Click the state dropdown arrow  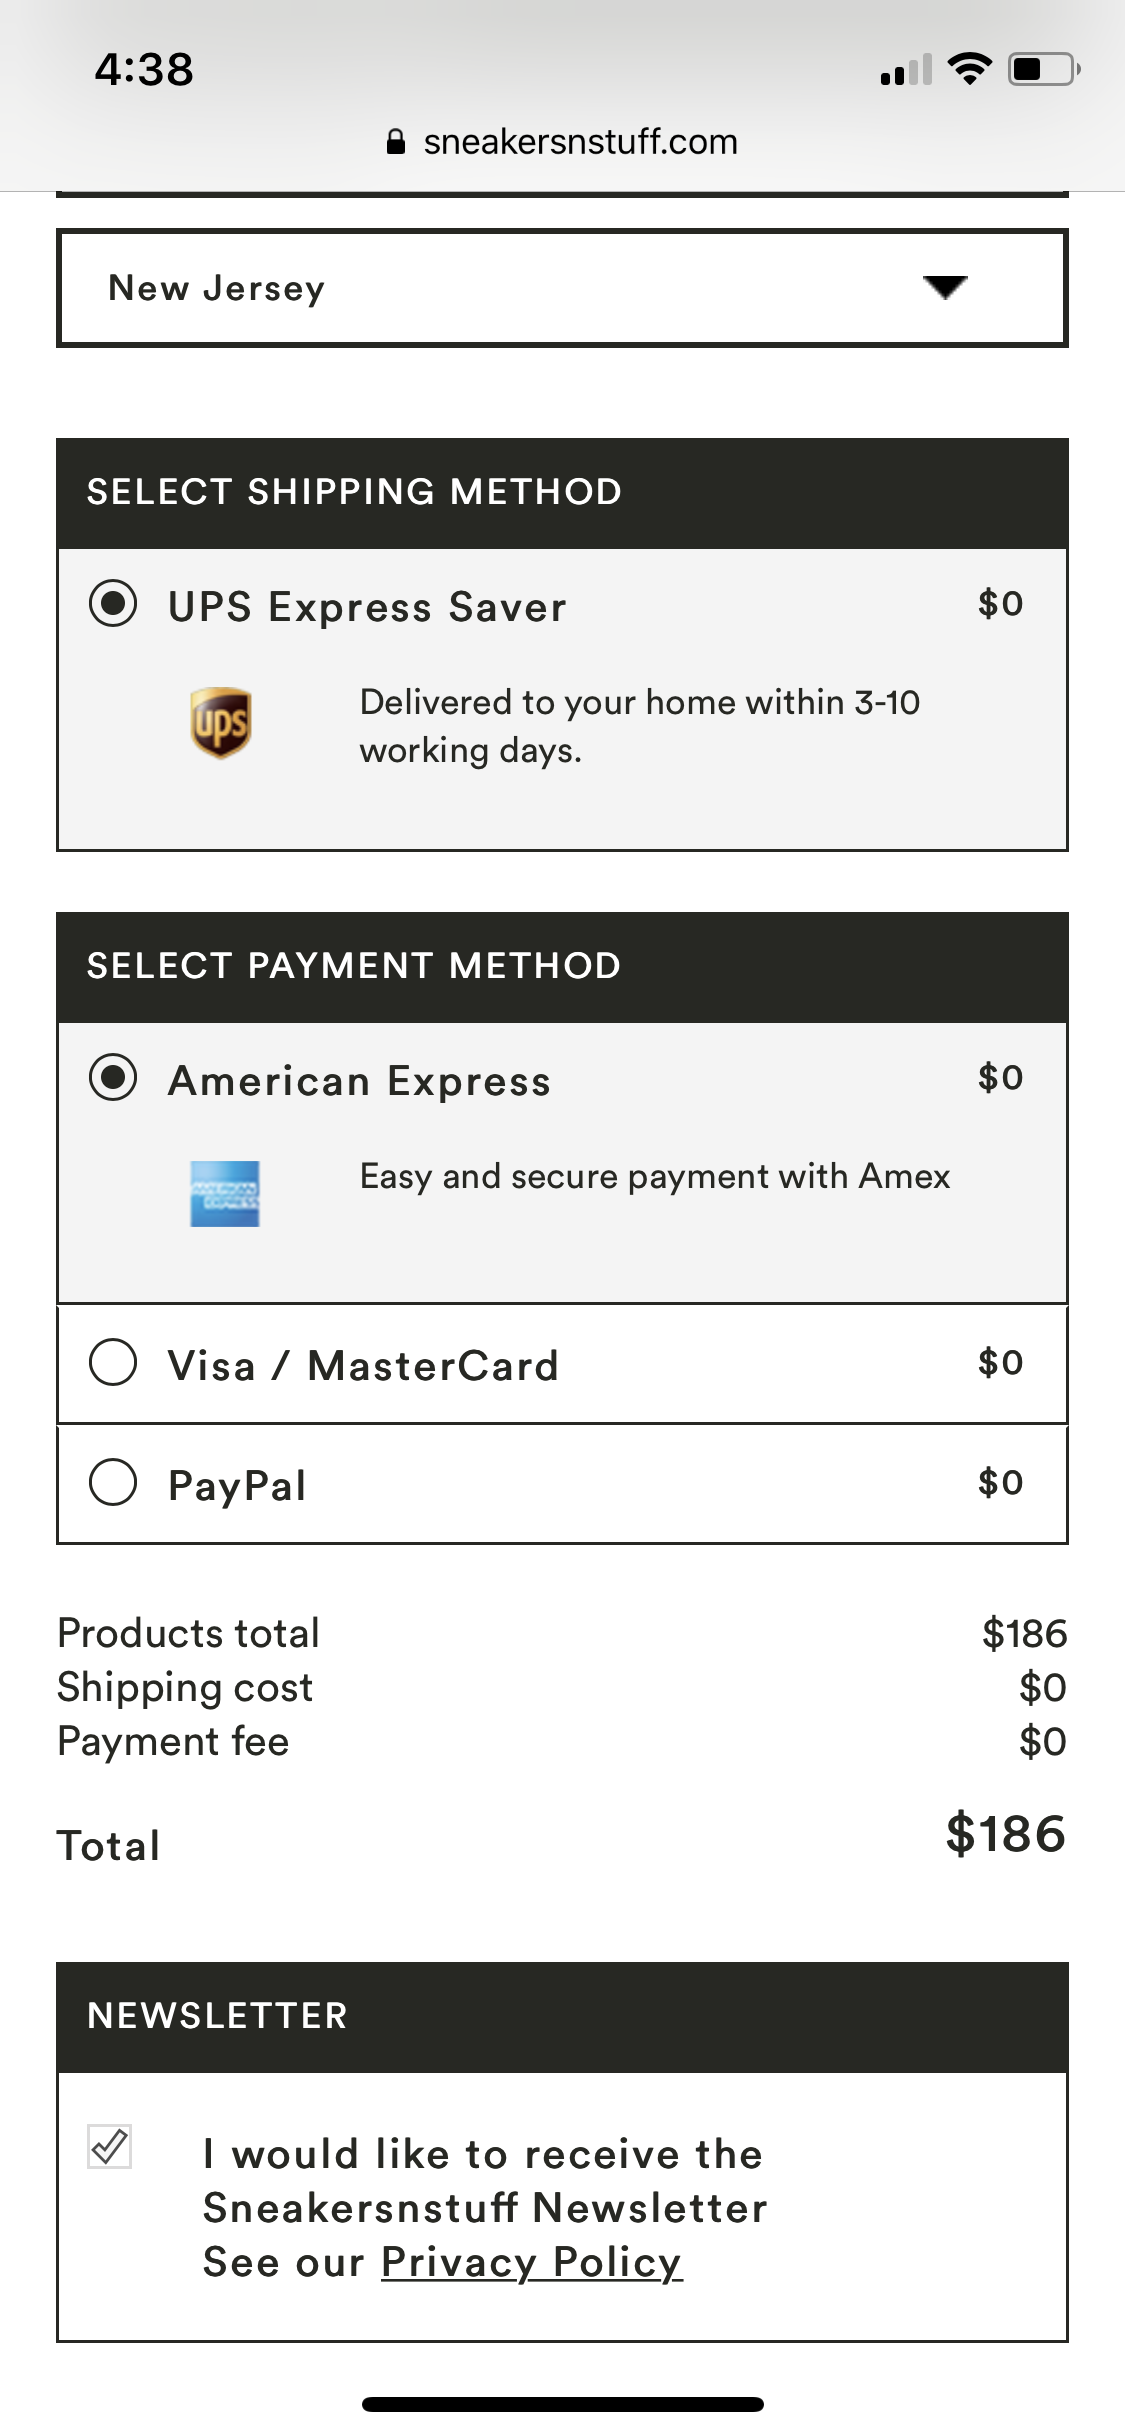pos(945,288)
